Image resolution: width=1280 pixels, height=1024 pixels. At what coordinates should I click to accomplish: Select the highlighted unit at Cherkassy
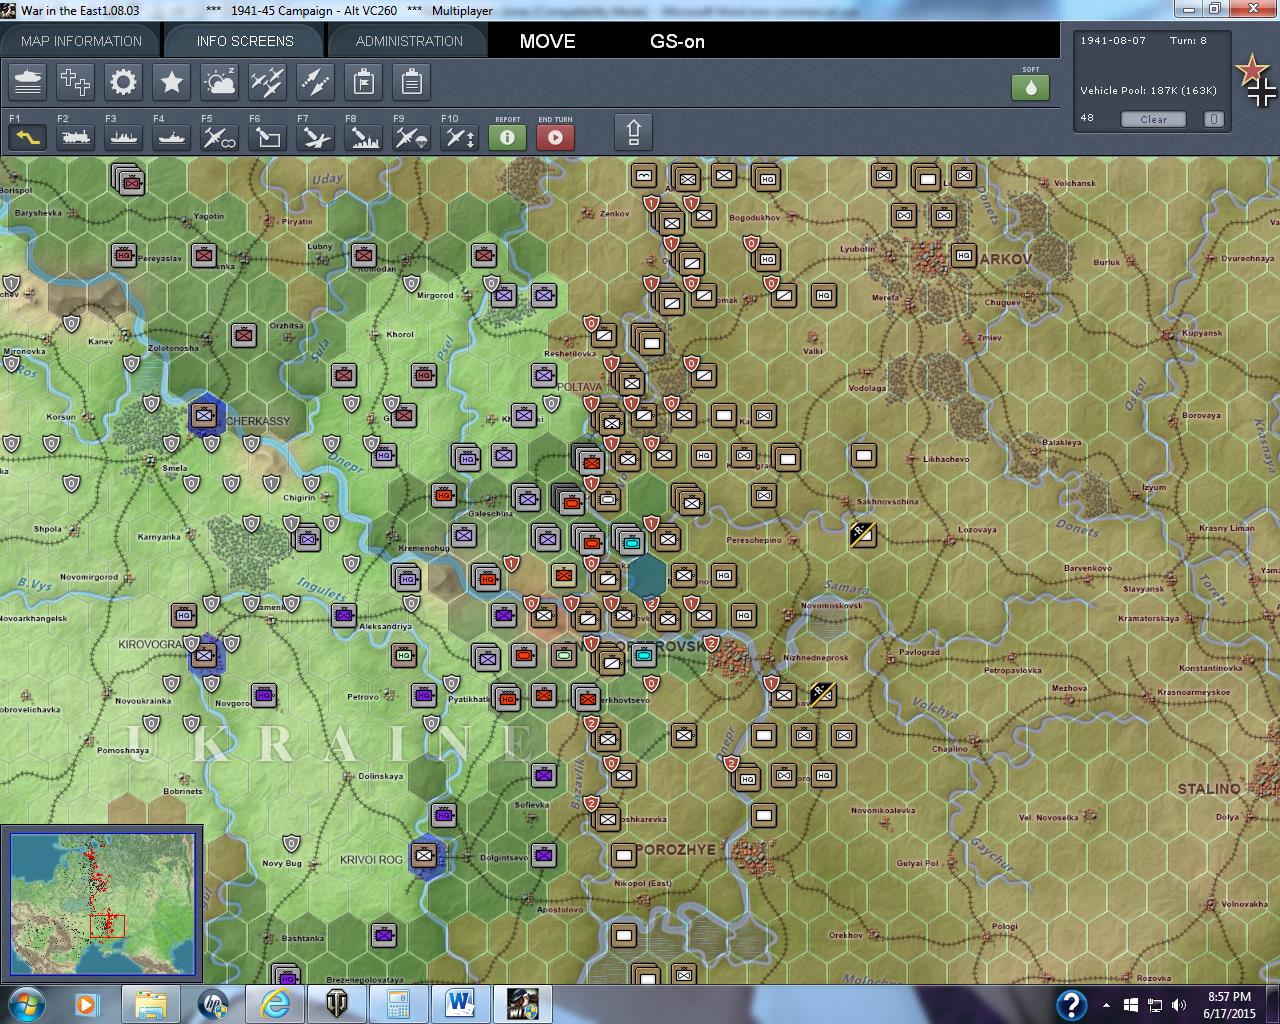[205, 415]
